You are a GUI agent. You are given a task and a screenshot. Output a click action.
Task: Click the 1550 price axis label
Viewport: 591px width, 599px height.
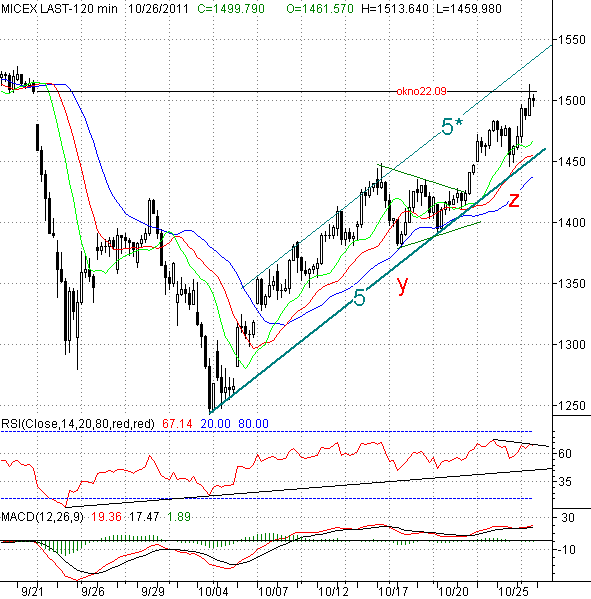click(572, 40)
